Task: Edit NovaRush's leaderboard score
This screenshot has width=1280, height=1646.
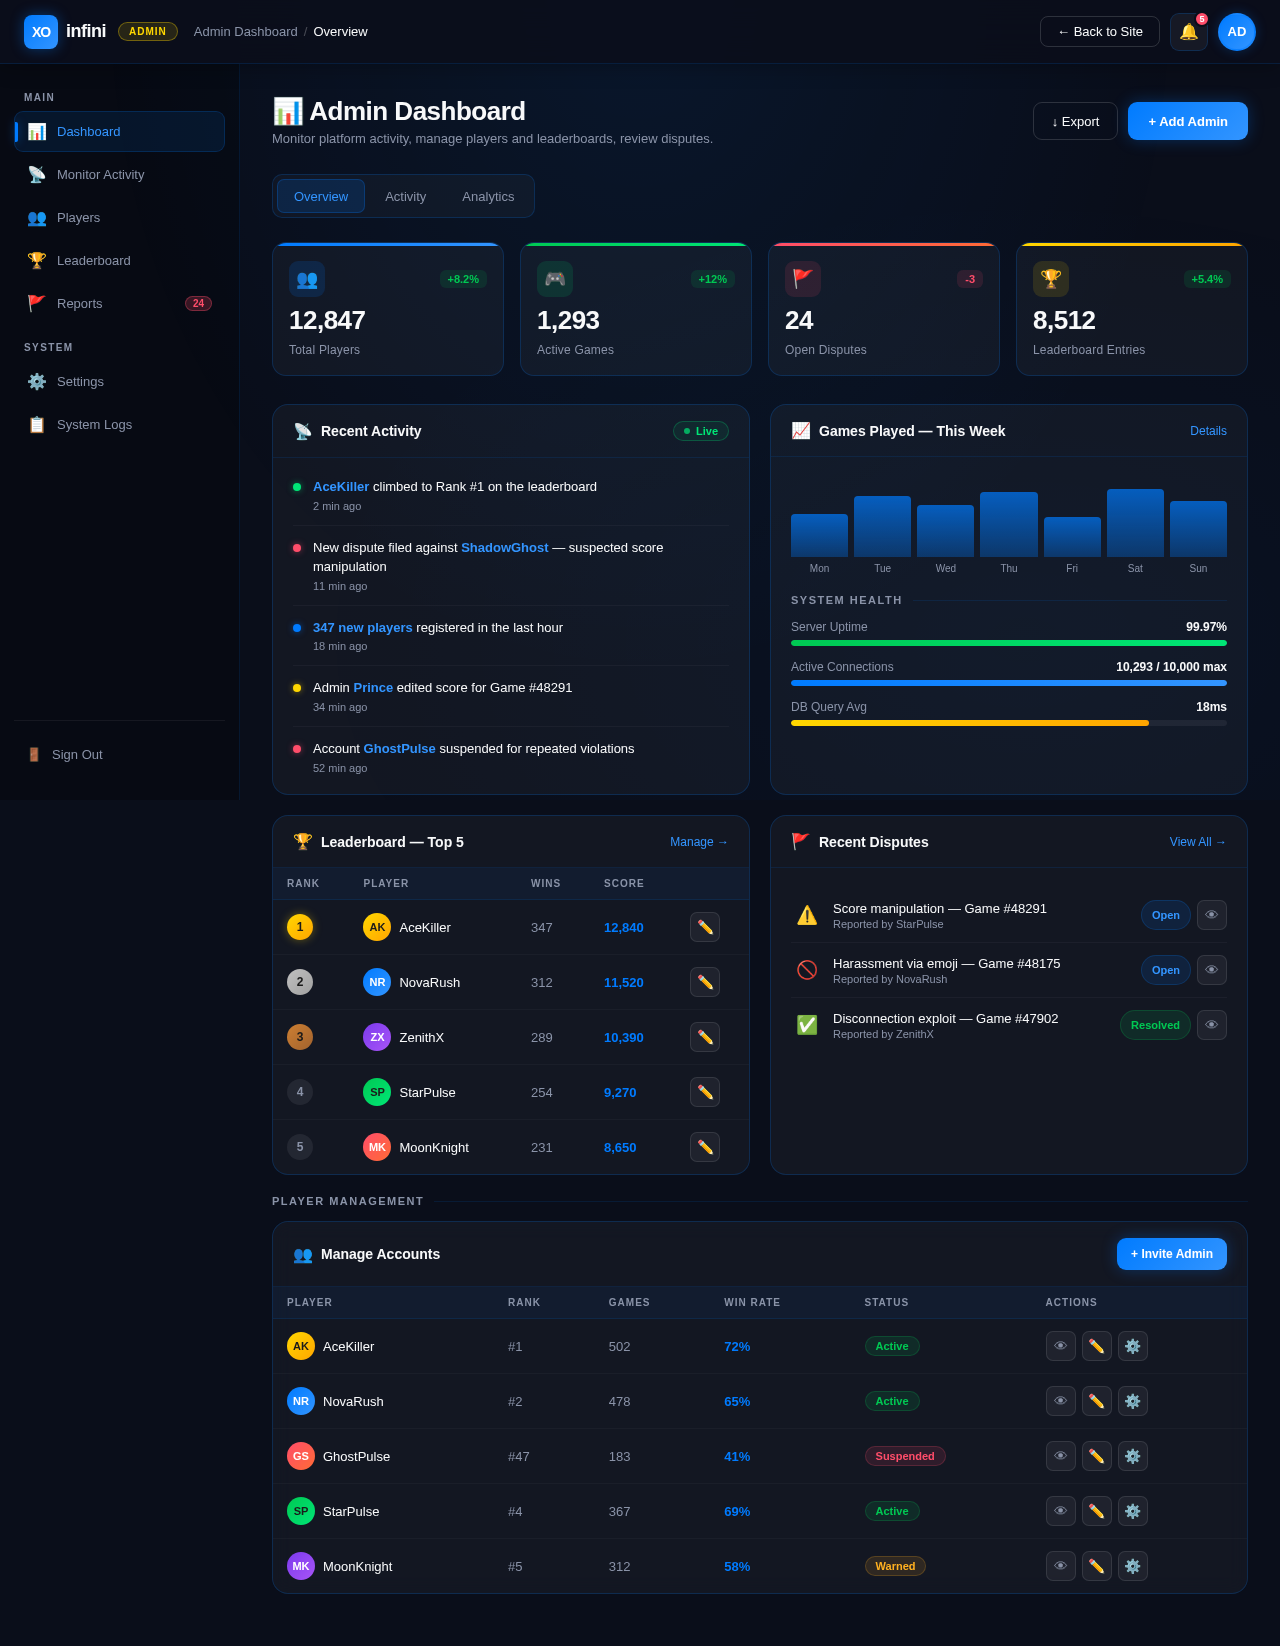Action: [x=705, y=982]
